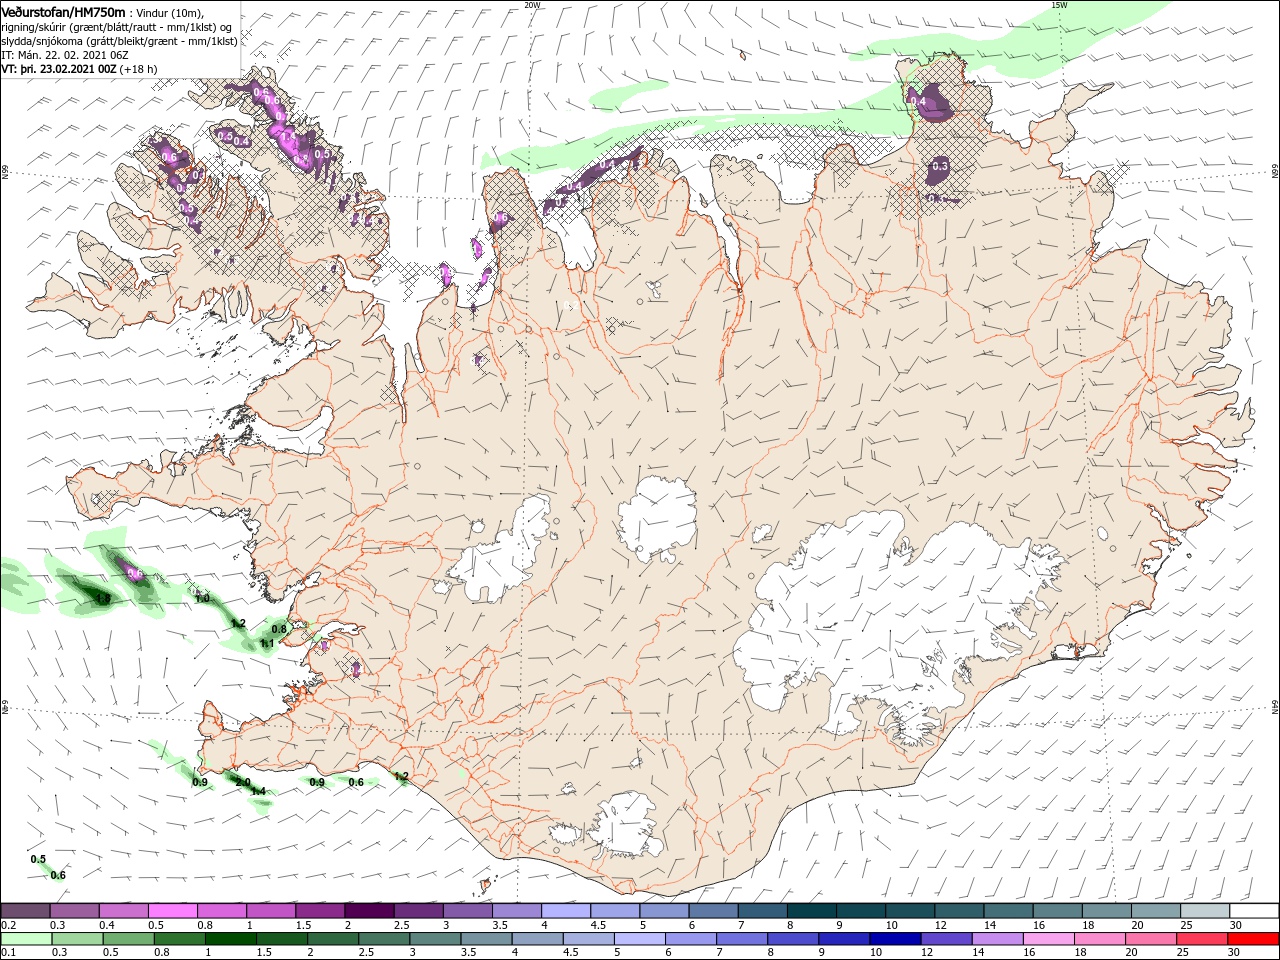The height and width of the screenshot is (960, 1280).
Task: Click the 15W longitude label
Action: click(x=1059, y=5)
